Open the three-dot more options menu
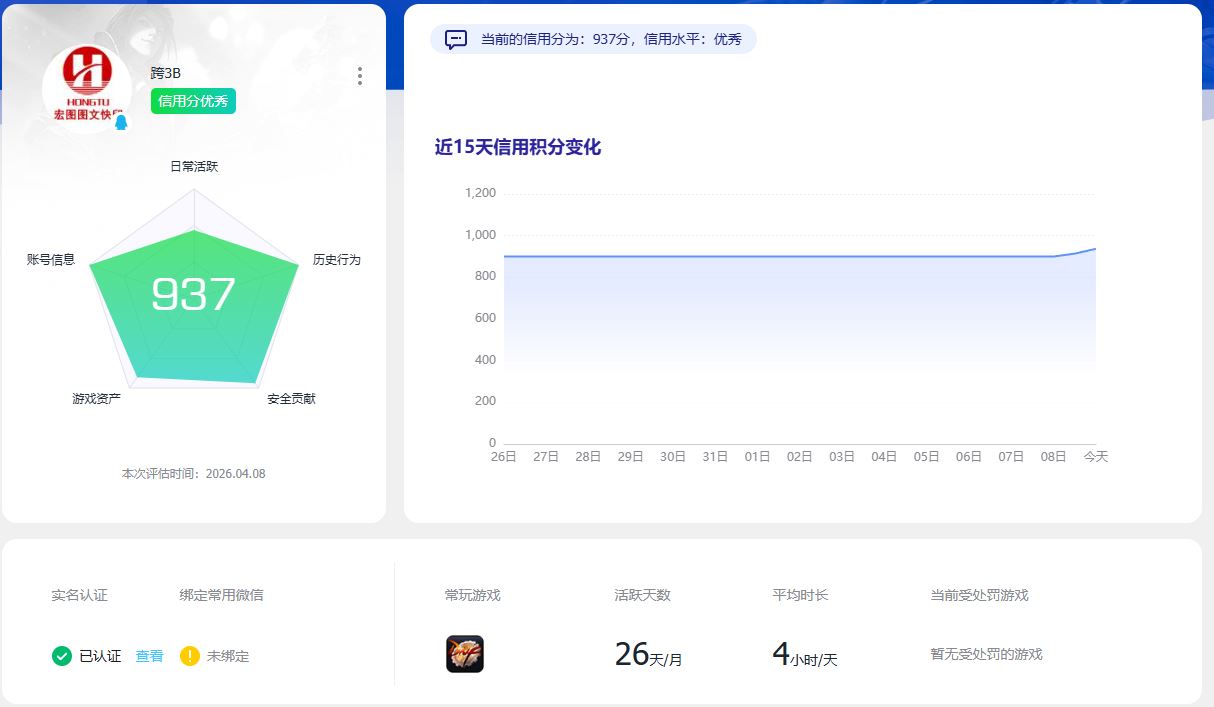Image resolution: width=1214 pixels, height=707 pixels. point(360,76)
